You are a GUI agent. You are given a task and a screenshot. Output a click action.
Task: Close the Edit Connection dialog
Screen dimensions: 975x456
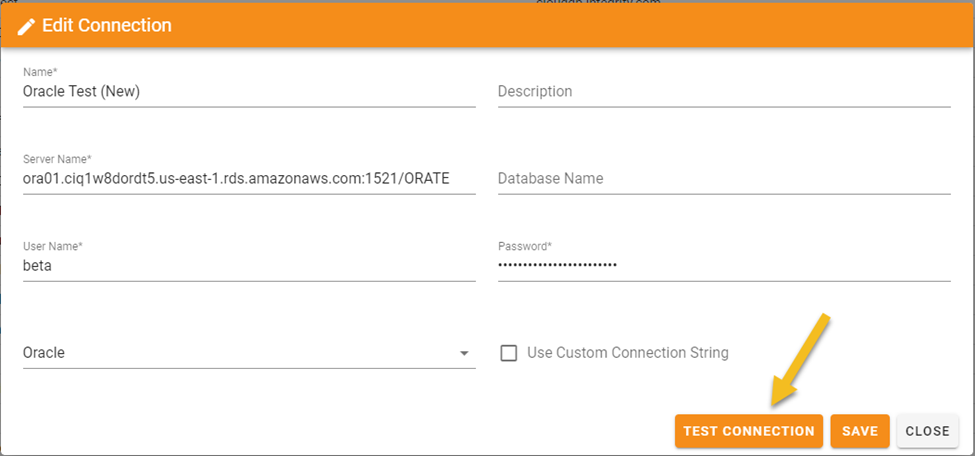click(x=927, y=431)
